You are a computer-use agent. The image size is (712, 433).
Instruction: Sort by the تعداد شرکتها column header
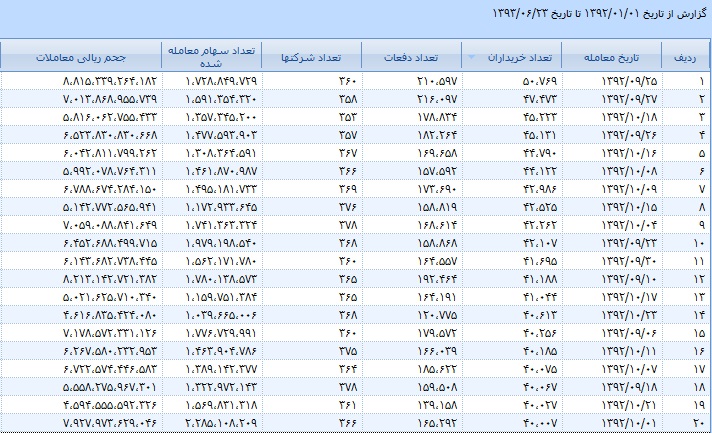311,58
